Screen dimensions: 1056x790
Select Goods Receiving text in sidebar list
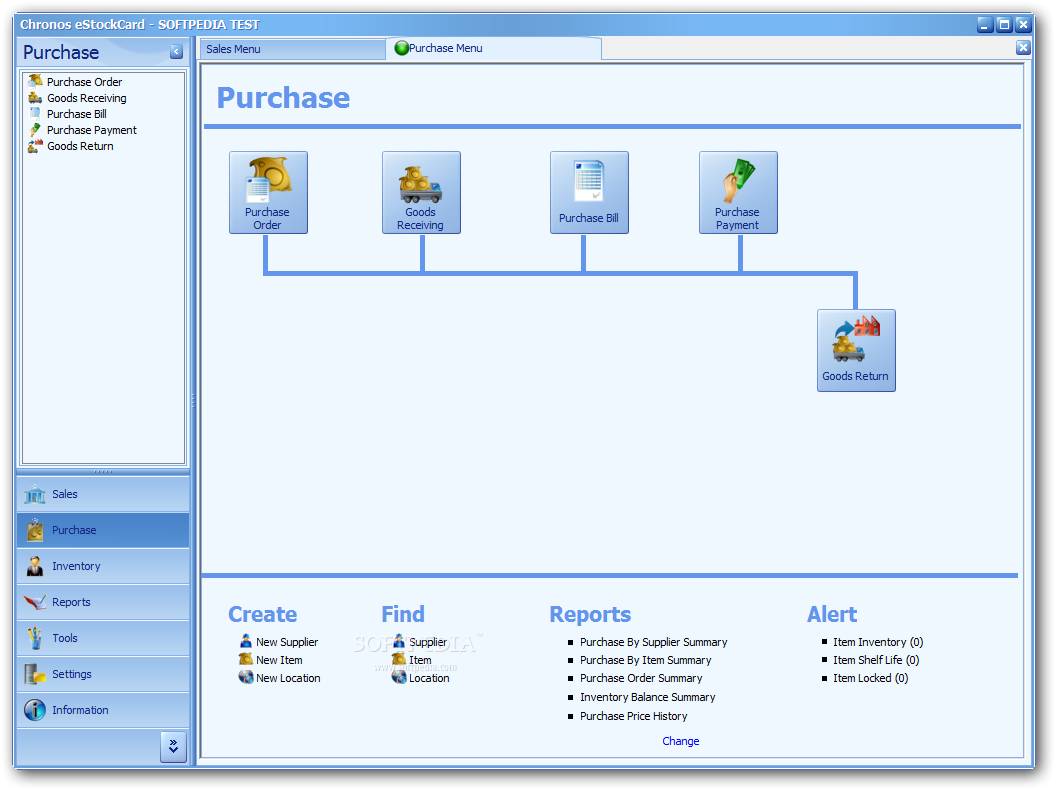[x=86, y=98]
